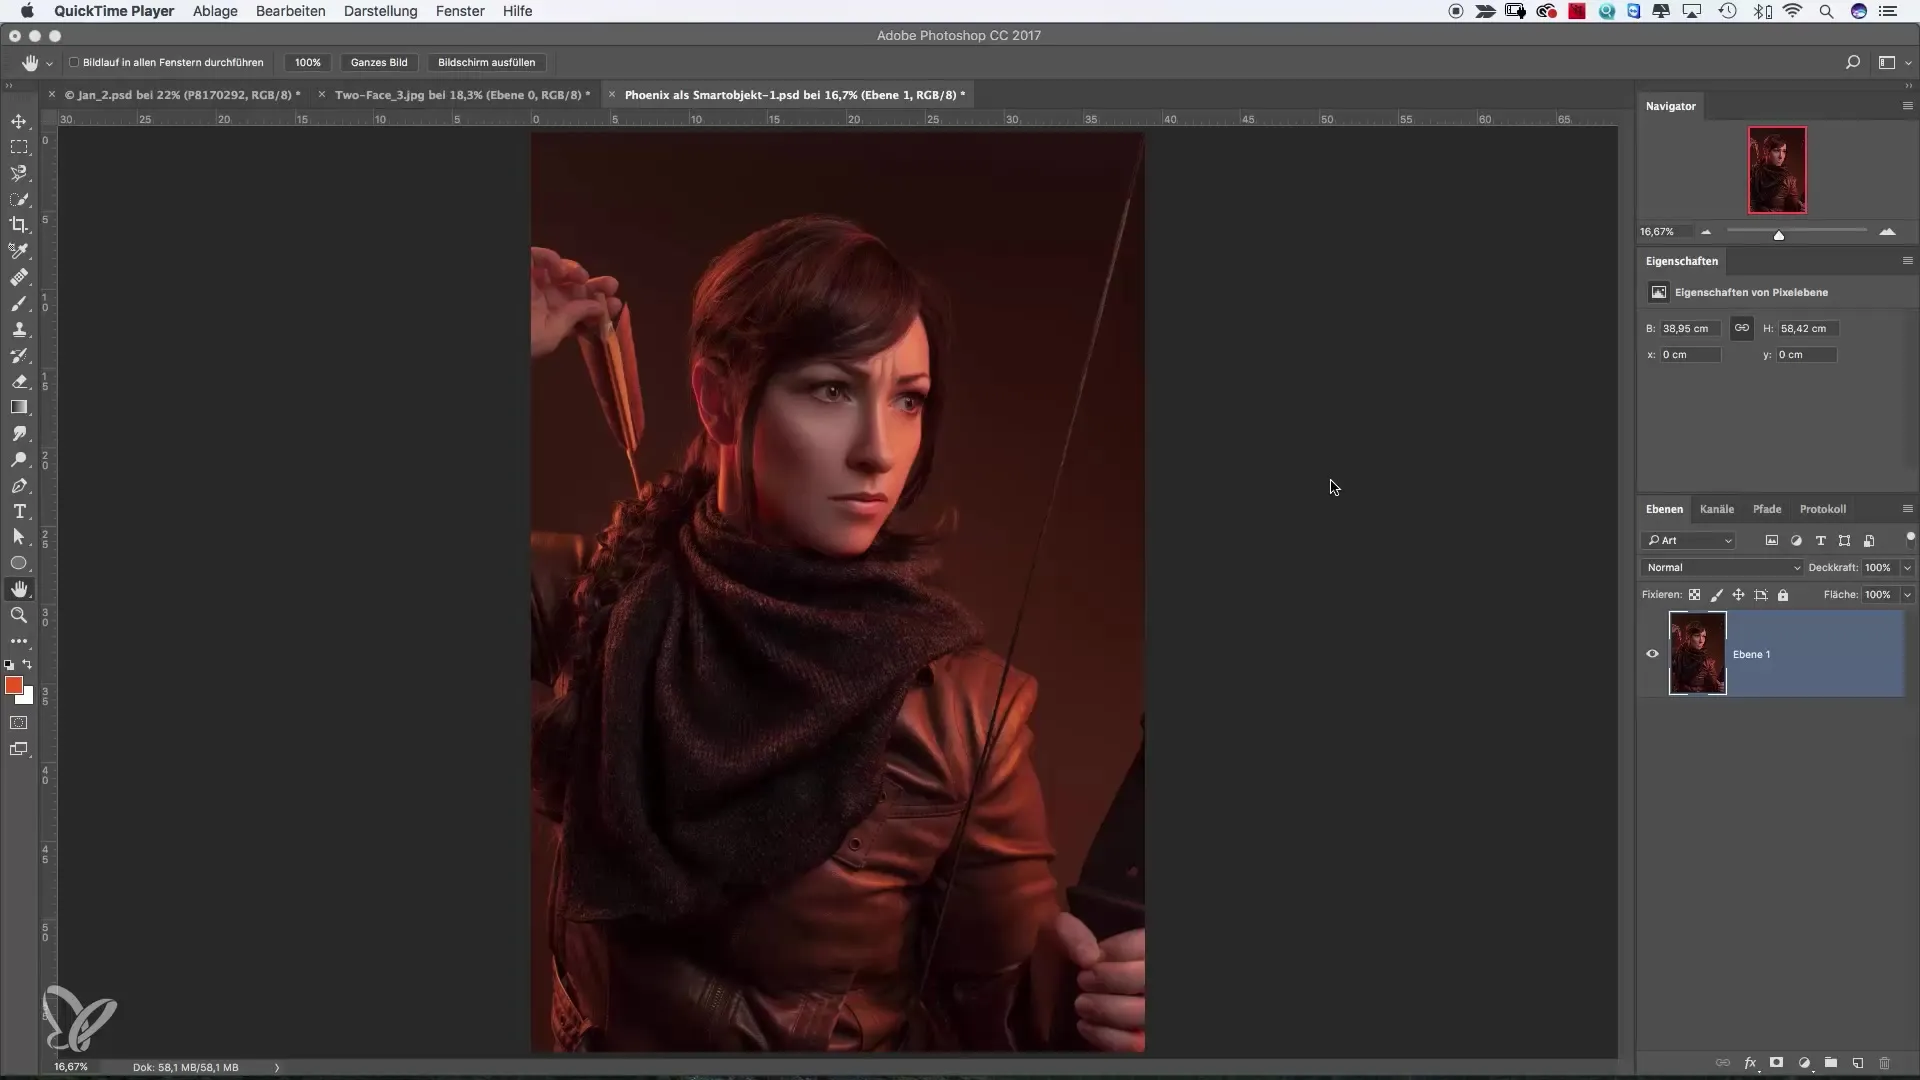Open the Normal blend mode dropdown
This screenshot has width=1920, height=1080.
1722,567
